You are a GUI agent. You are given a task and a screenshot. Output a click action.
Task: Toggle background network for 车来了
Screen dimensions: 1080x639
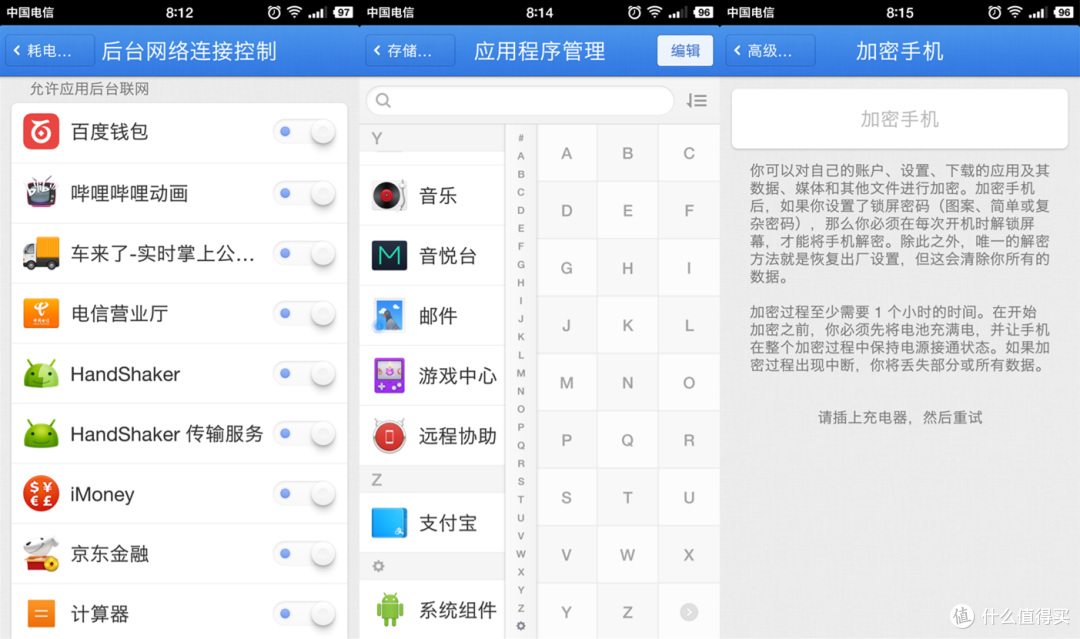point(304,253)
